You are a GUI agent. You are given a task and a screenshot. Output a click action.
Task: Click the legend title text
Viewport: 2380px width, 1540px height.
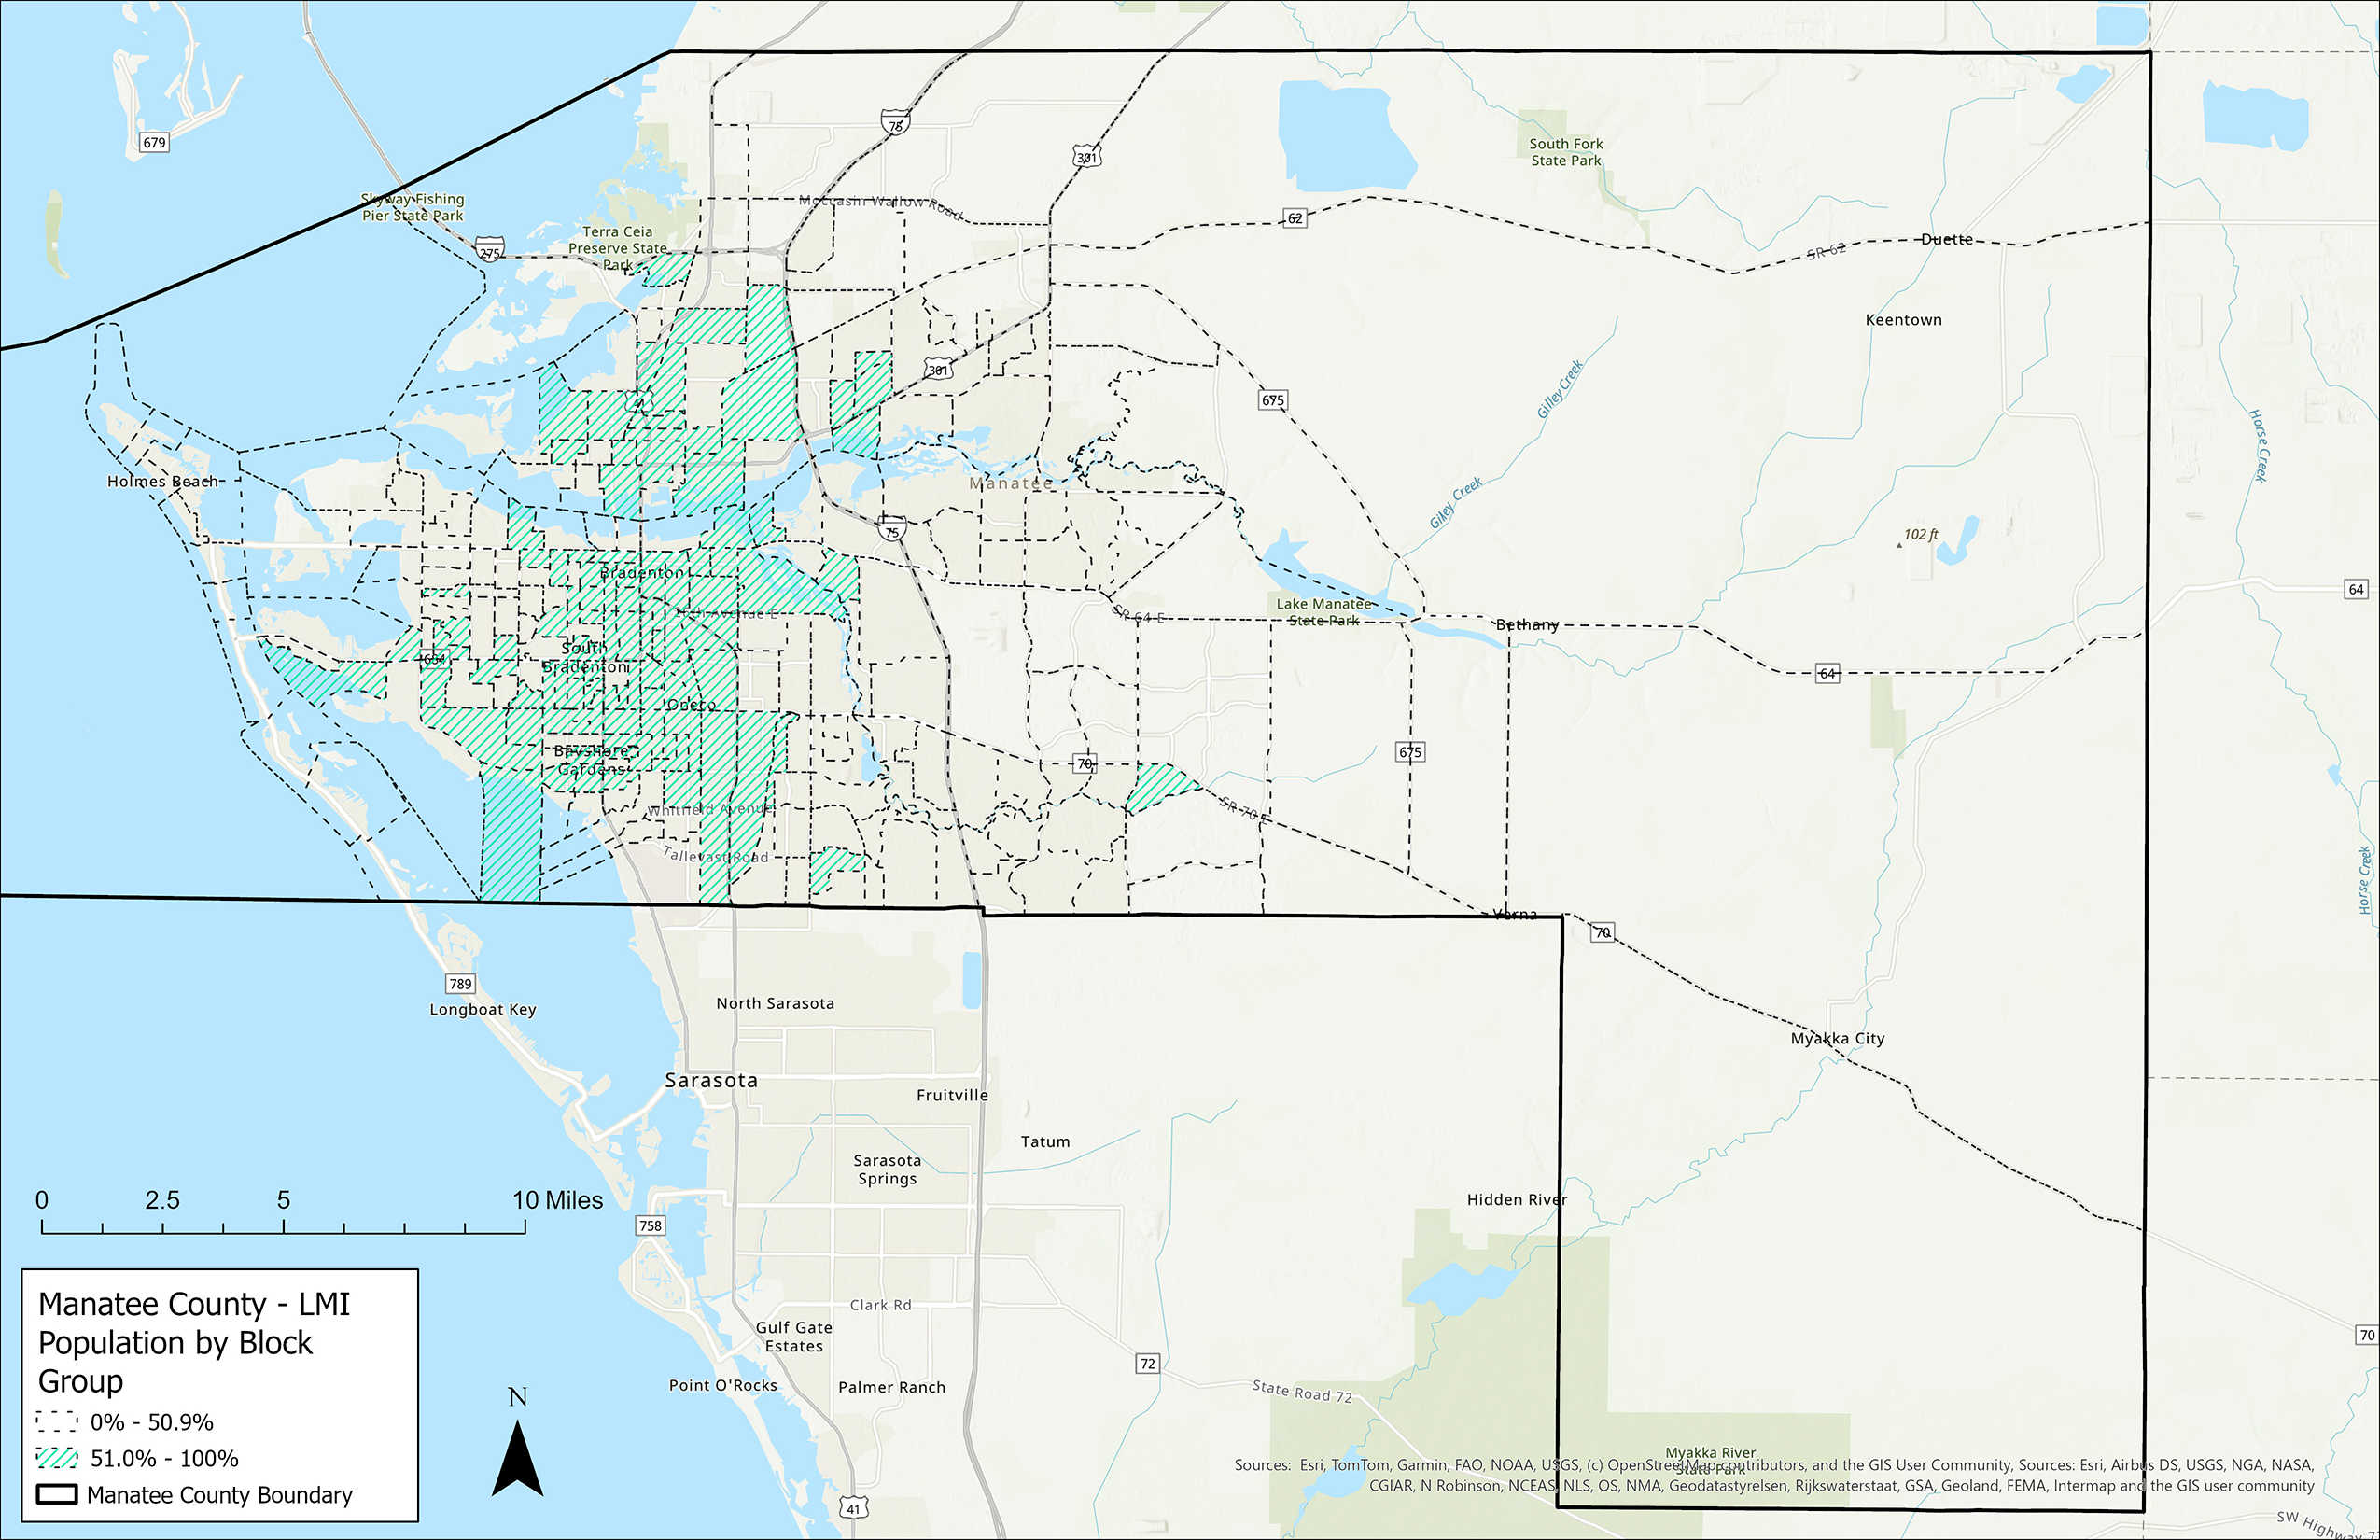click(x=194, y=1342)
